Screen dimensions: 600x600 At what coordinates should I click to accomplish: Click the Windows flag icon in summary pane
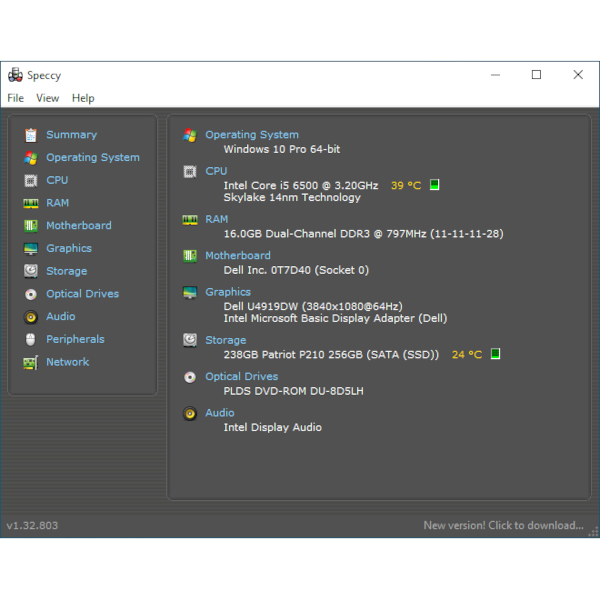coord(190,135)
